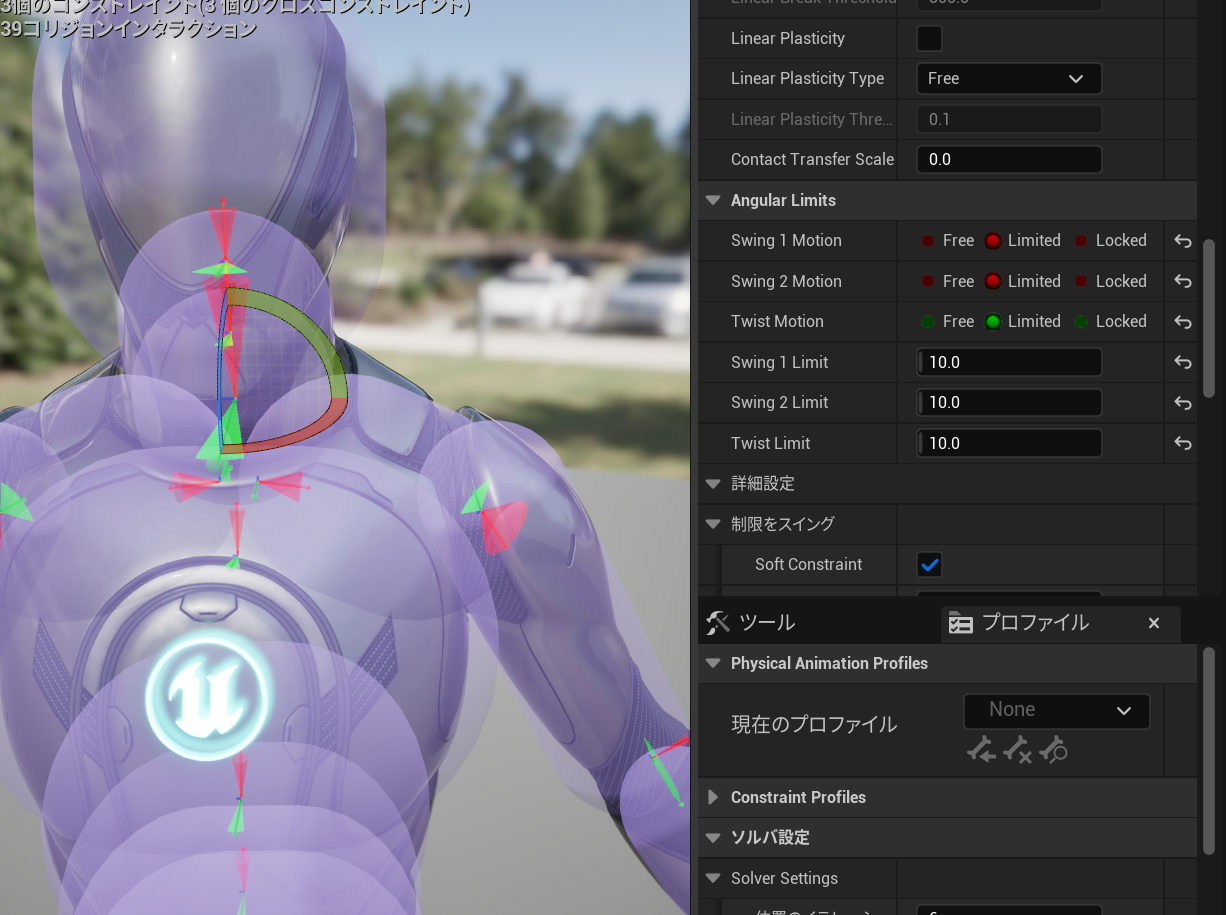Screen dimensions: 1226x915
Task: Collapse the Physical Animation Profiles section
Action: [713, 664]
